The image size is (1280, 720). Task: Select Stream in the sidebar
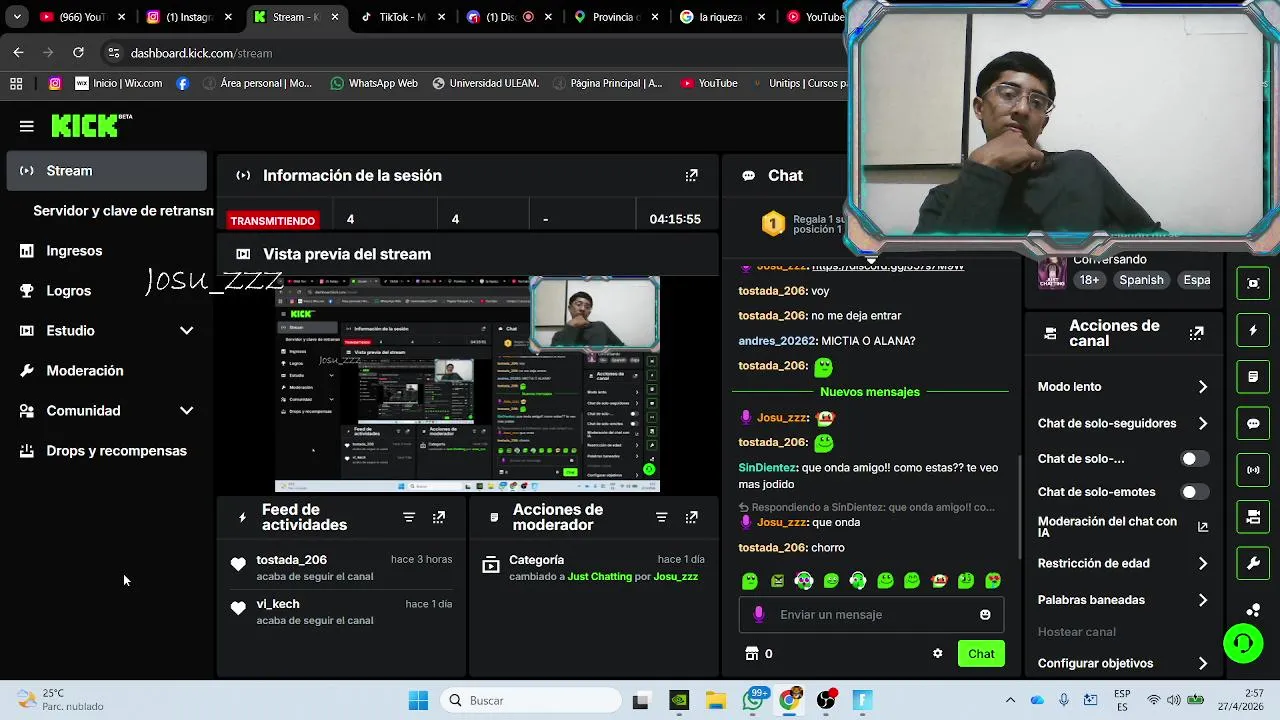coord(106,171)
